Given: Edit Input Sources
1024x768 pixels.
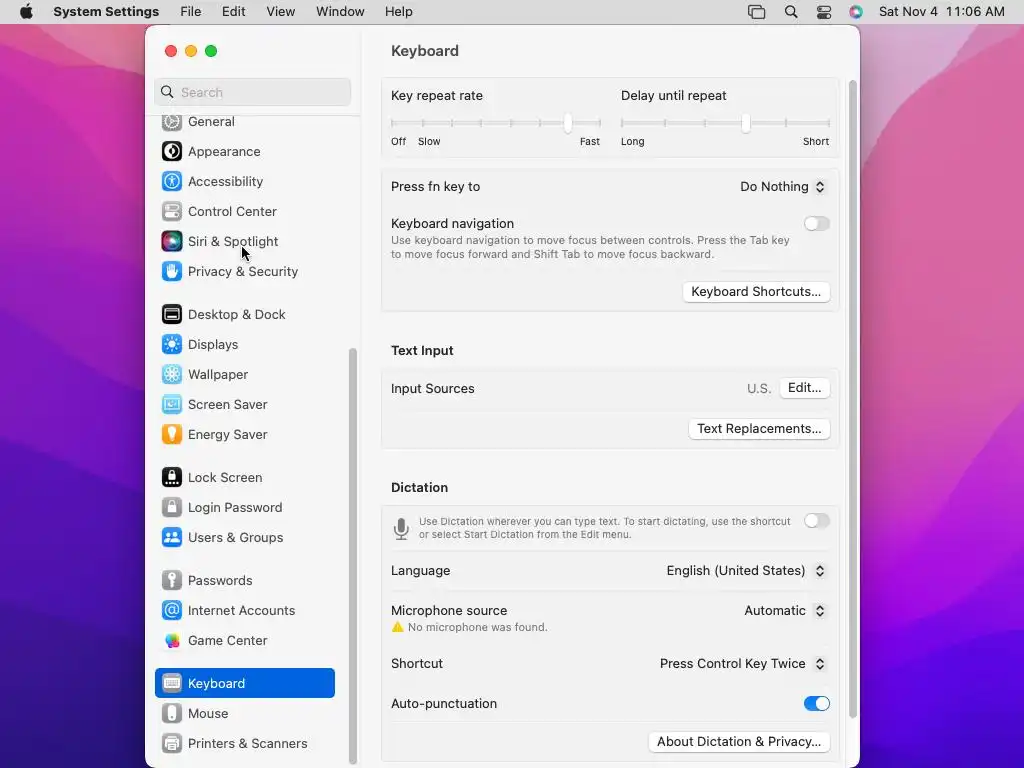Looking at the screenshot, I should coord(805,388).
